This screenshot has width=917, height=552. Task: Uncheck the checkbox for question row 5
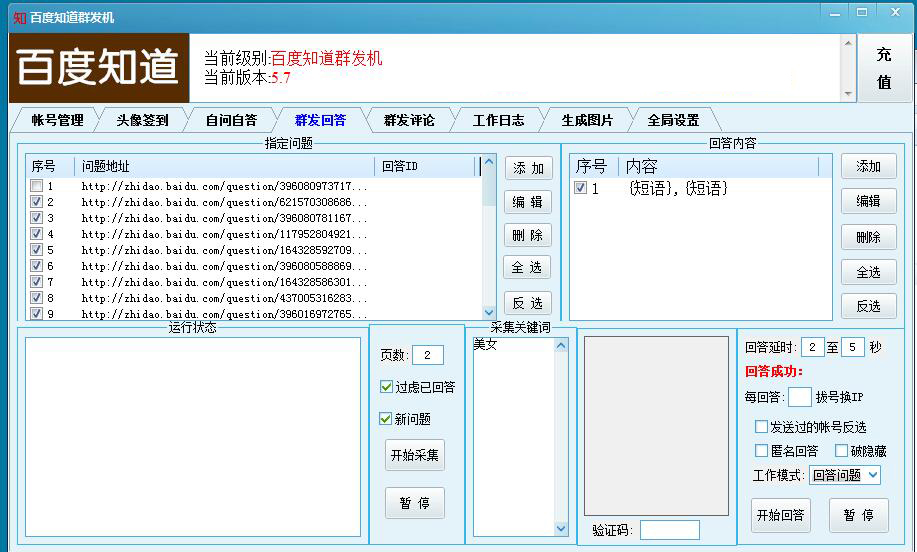36,250
